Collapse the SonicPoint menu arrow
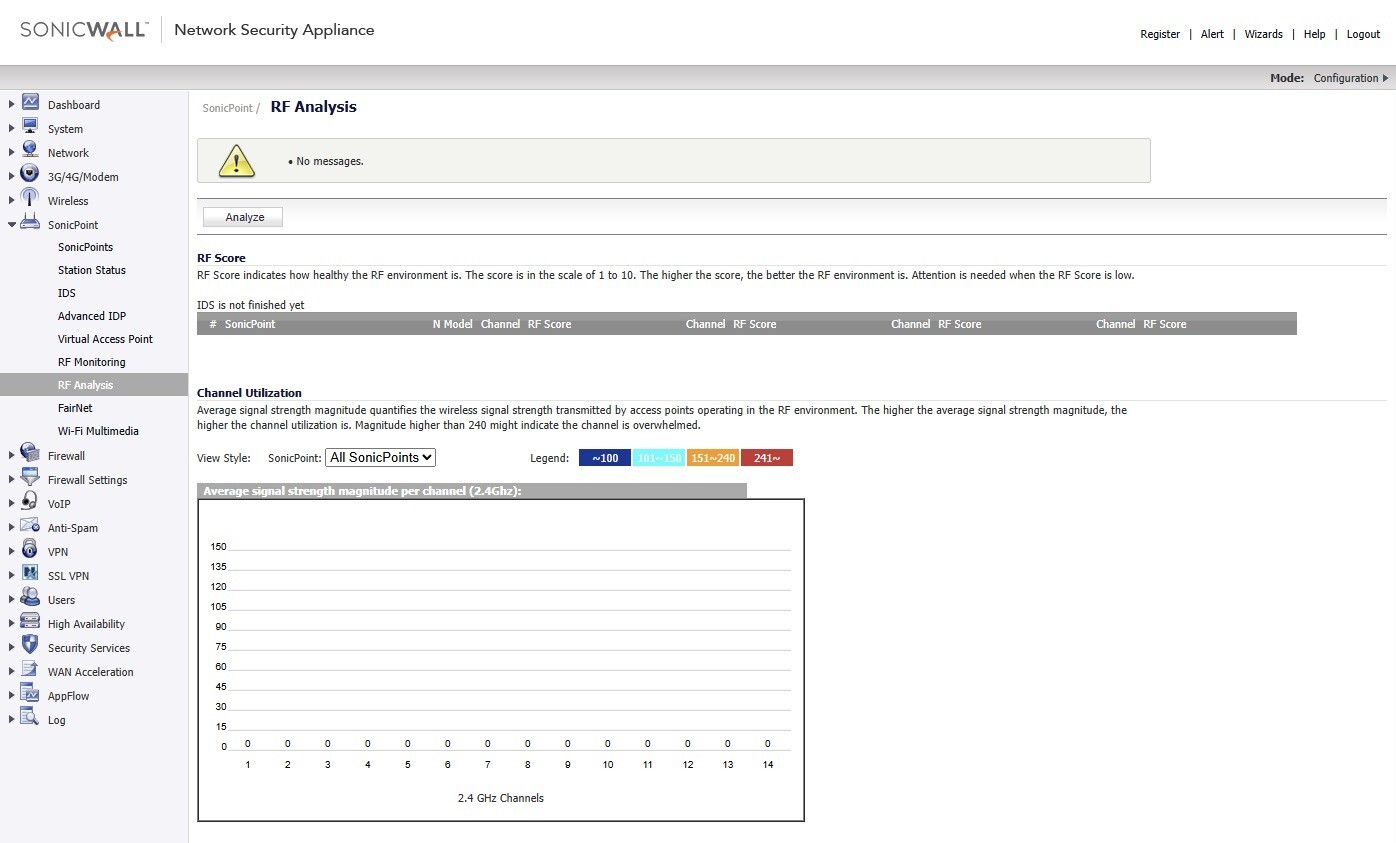Viewport: 1396px width, 843px height. (x=12, y=224)
